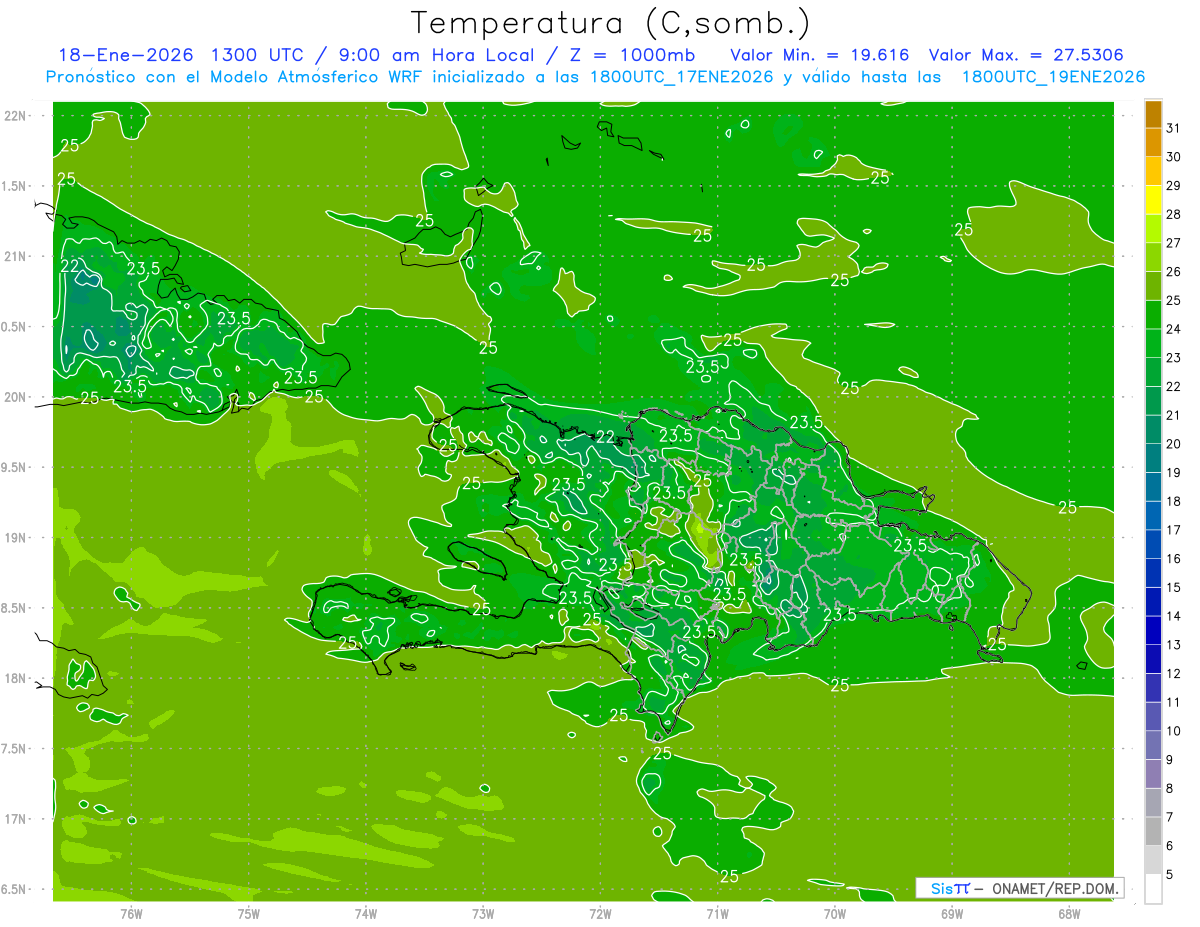
Task: Click the "22N" latitude axis label
Action: pos(15,116)
